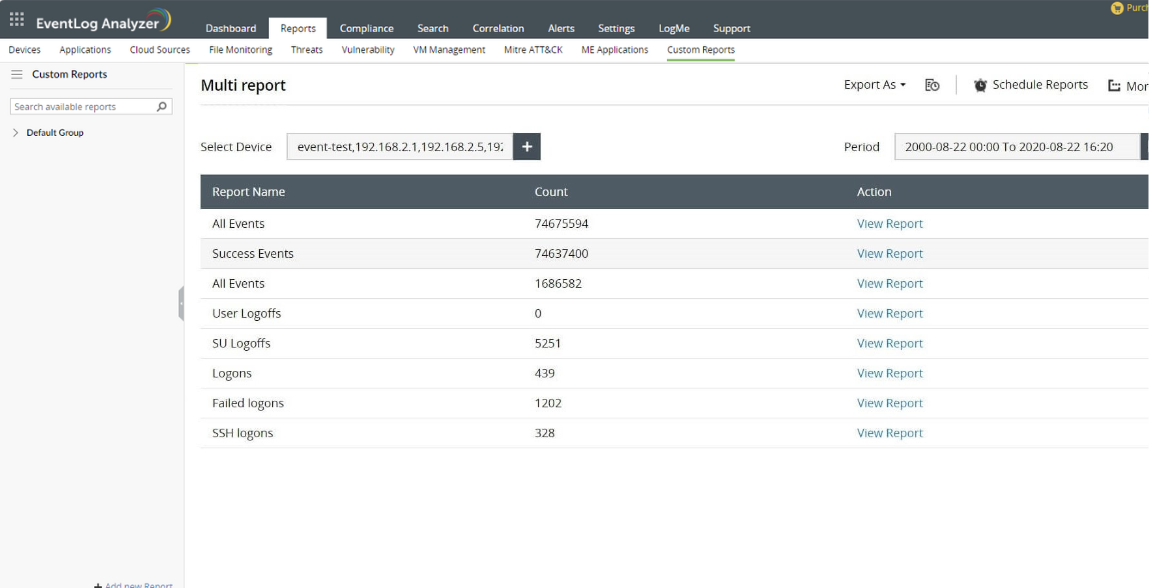Open the Export As dropdown
The image size is (1149, 588).
click(x=874, y=86)
